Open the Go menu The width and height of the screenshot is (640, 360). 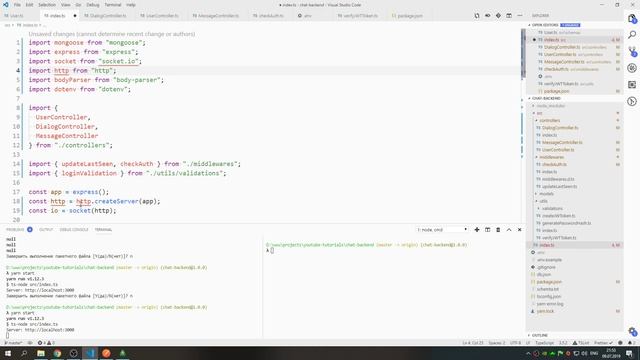click(x=78, y=5)
